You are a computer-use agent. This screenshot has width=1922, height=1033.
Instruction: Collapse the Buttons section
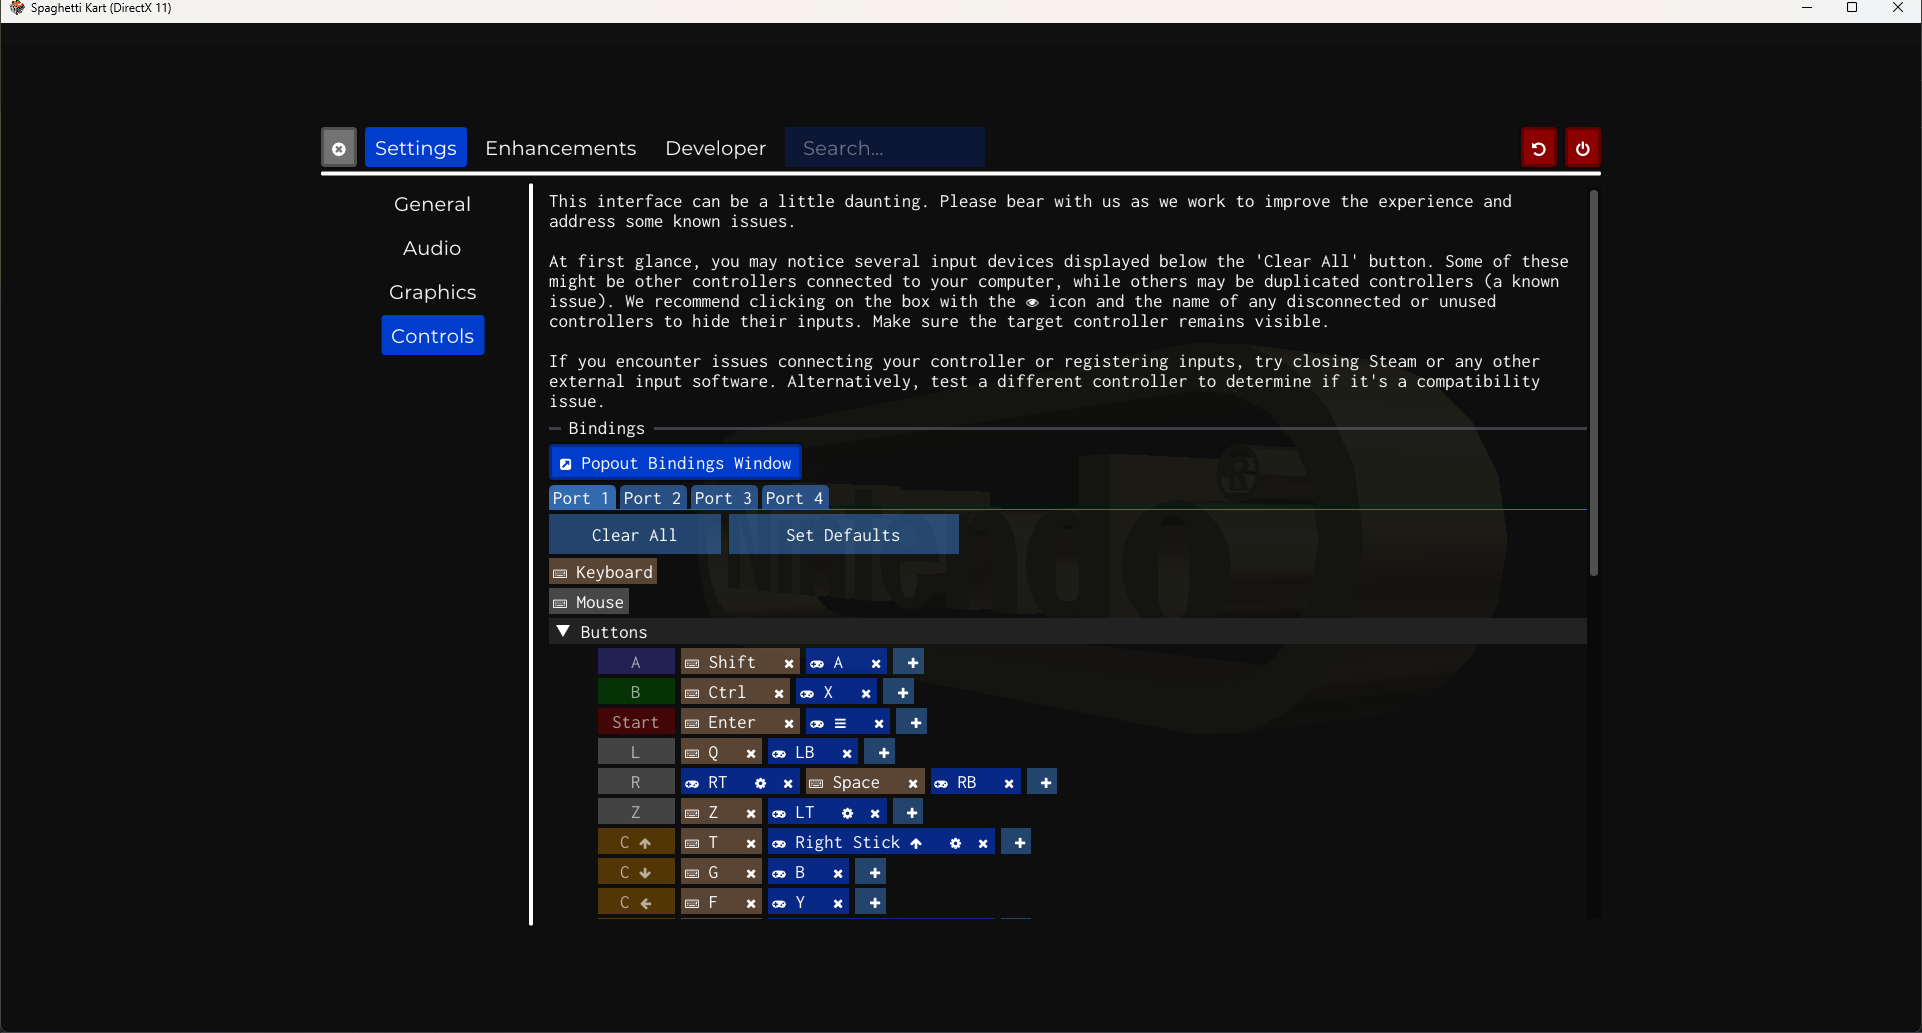click(564, 632)
